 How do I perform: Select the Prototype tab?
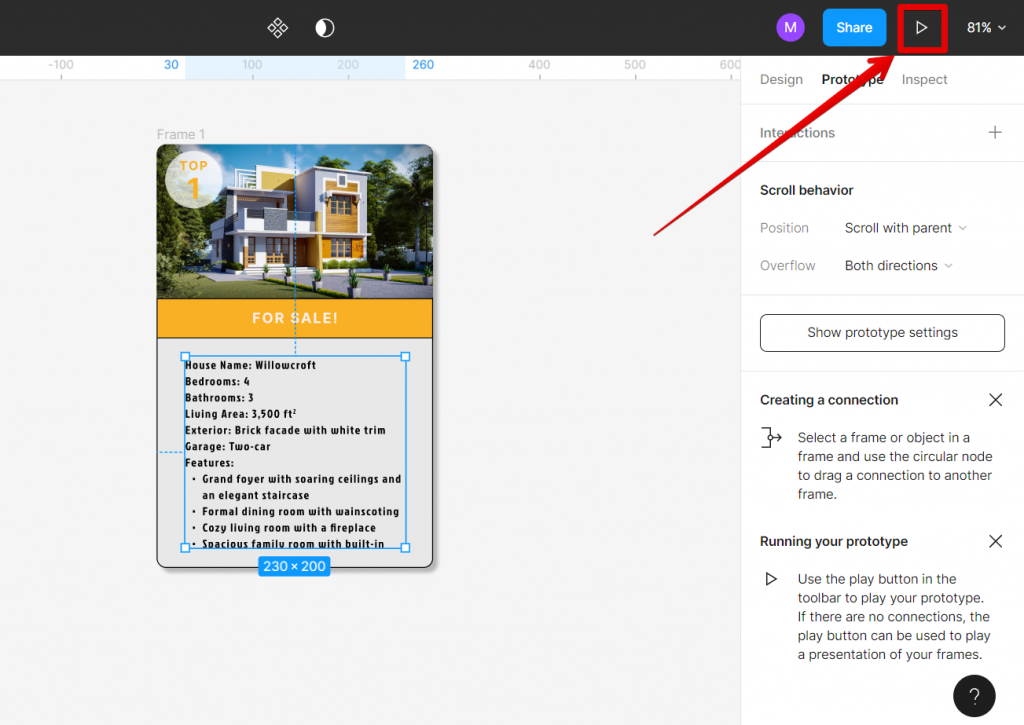click(852, 79)
